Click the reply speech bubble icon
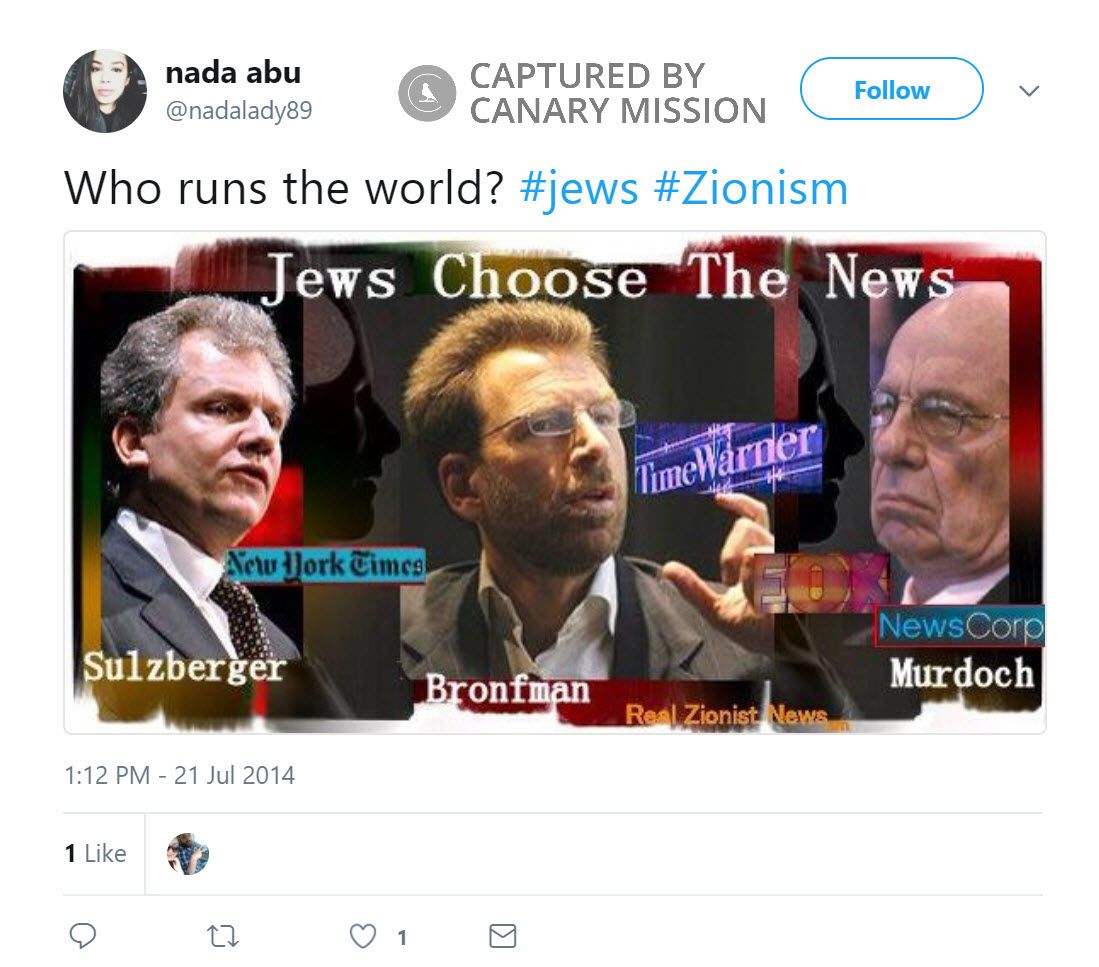1099x967 pixels. point(83,935)
